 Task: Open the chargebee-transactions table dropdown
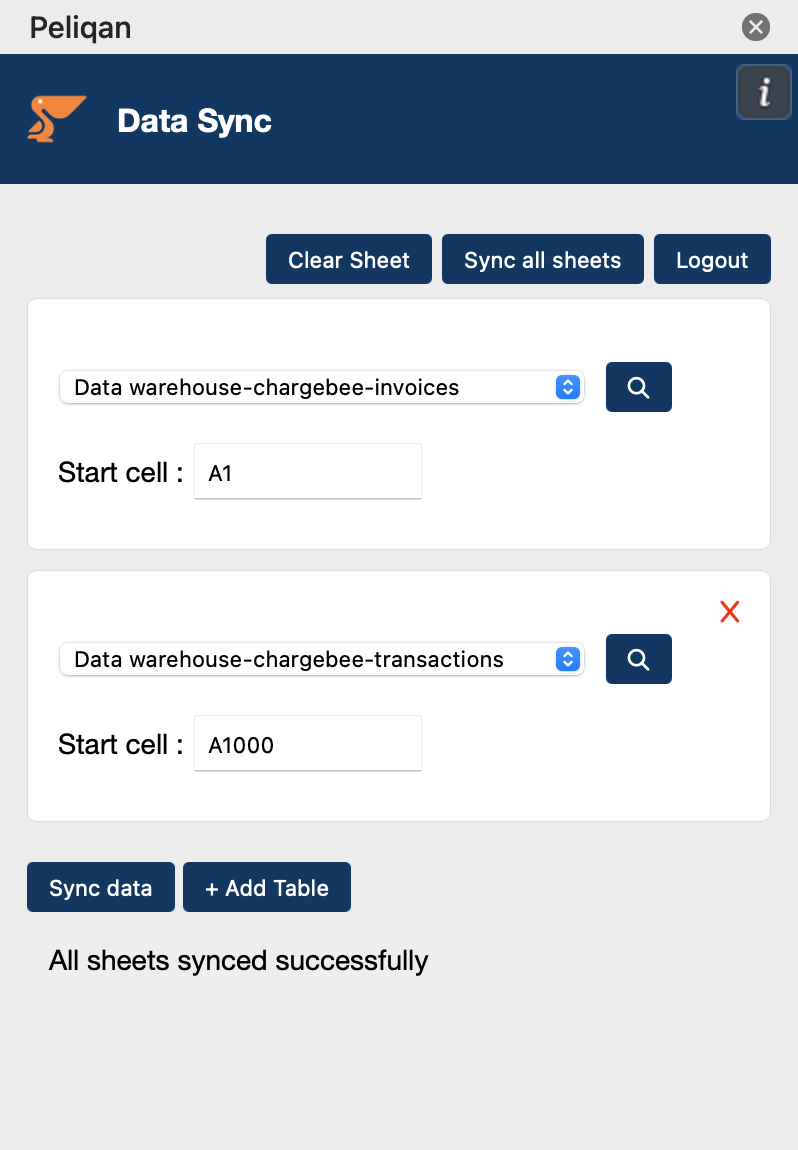tap(322, 659)
